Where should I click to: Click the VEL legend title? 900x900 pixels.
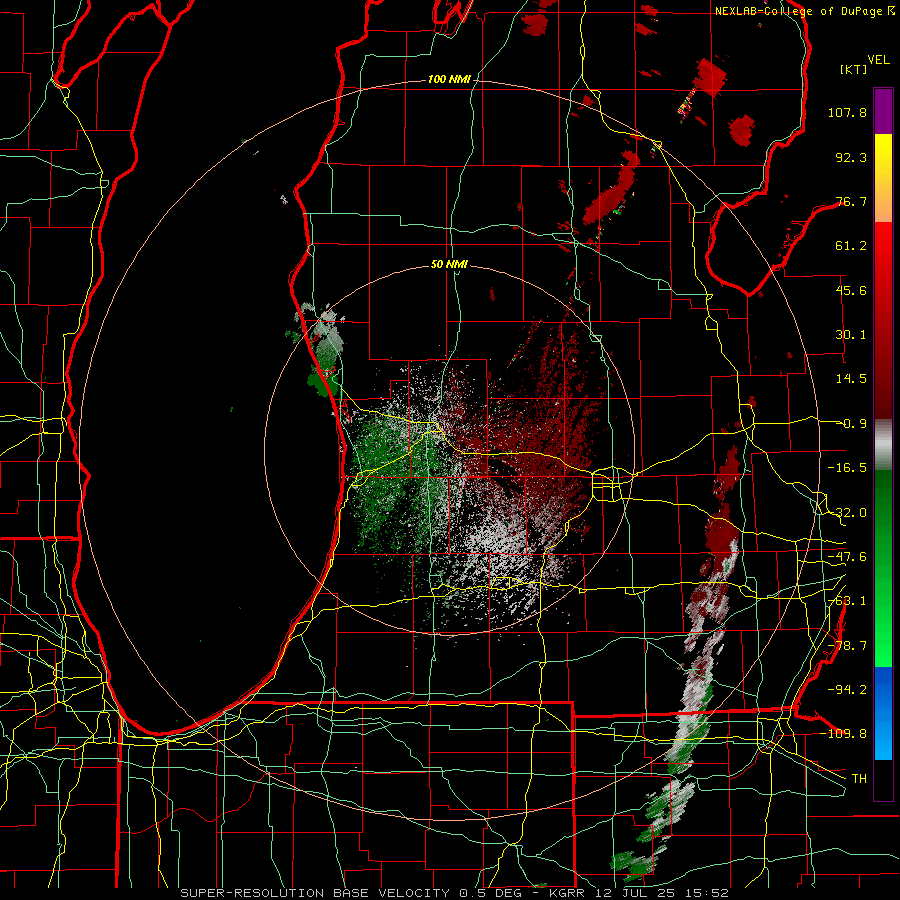click(x=878, y=60)
